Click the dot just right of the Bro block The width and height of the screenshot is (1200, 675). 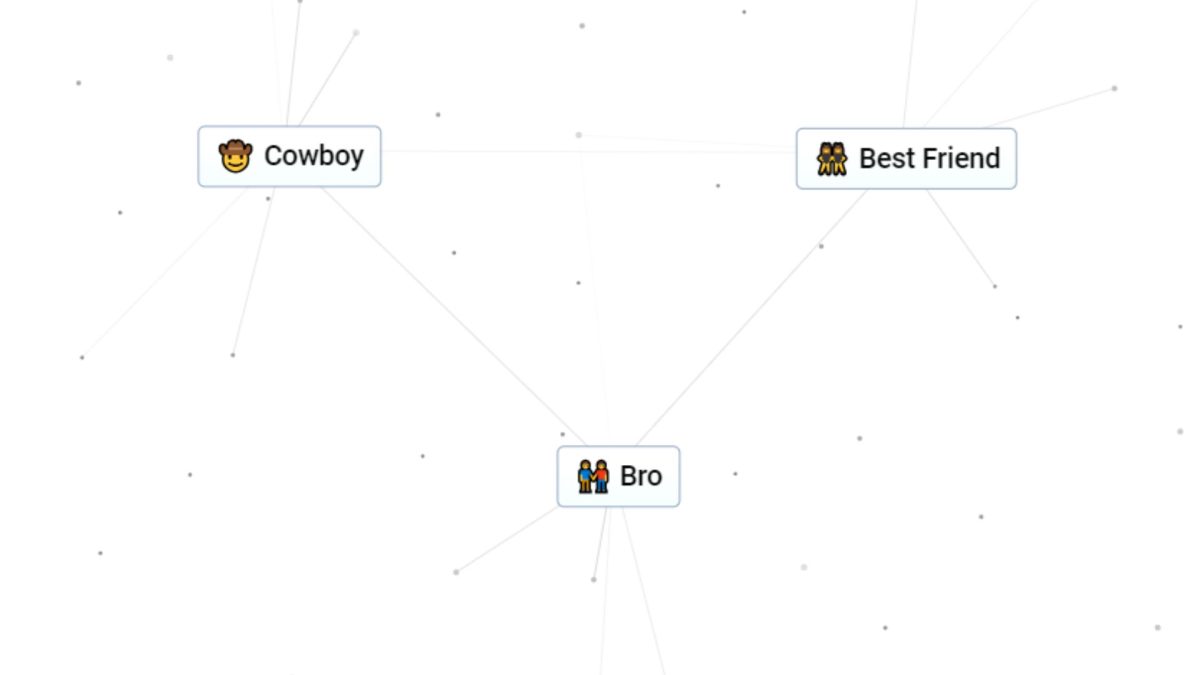(735, 474)
